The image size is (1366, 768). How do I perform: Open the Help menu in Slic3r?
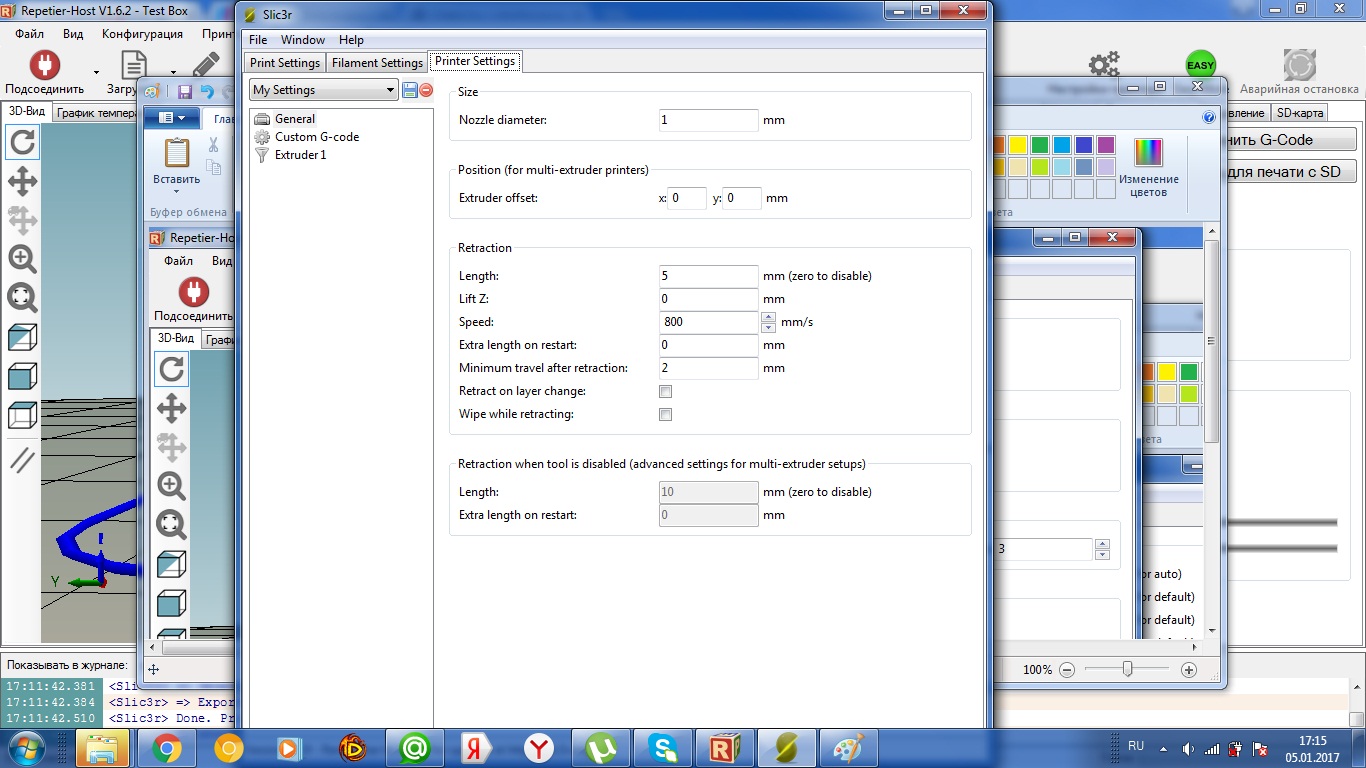coord(351,40)
